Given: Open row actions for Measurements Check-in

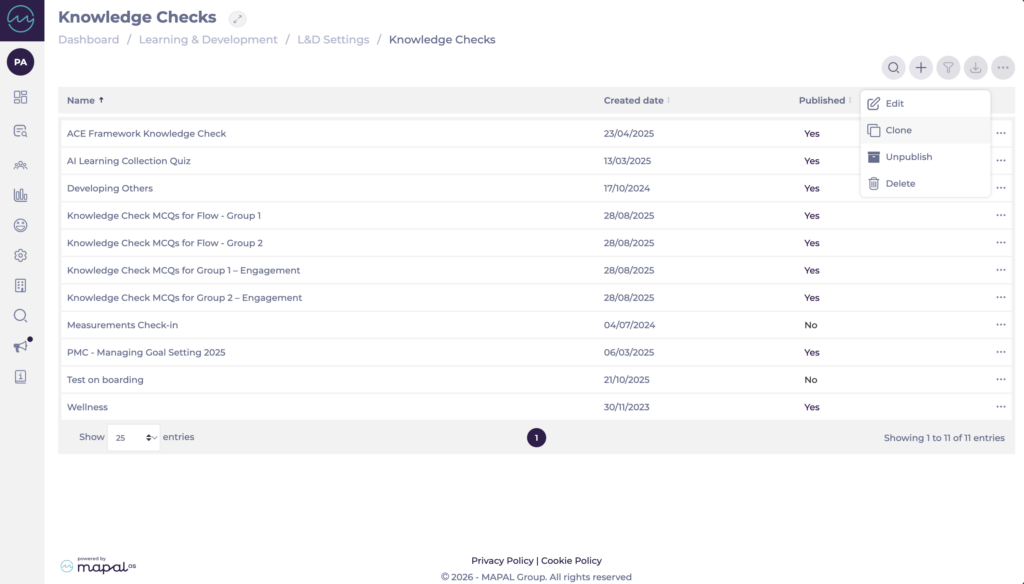Looking at the screenshot, I should click(x=1000, y=325).
